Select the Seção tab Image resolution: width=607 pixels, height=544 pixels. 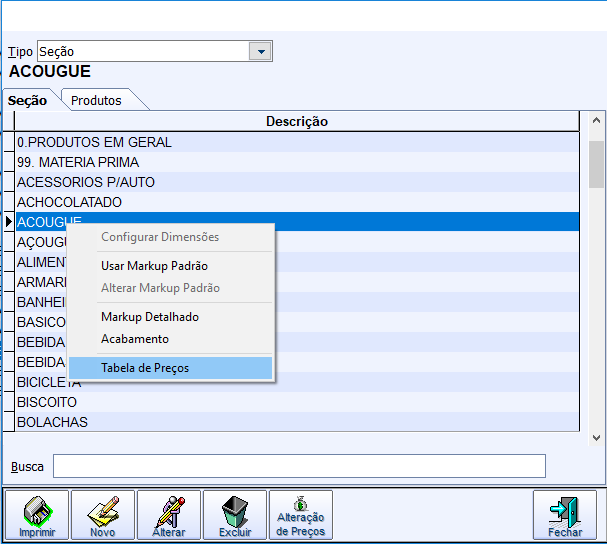(x=28, y=100)
